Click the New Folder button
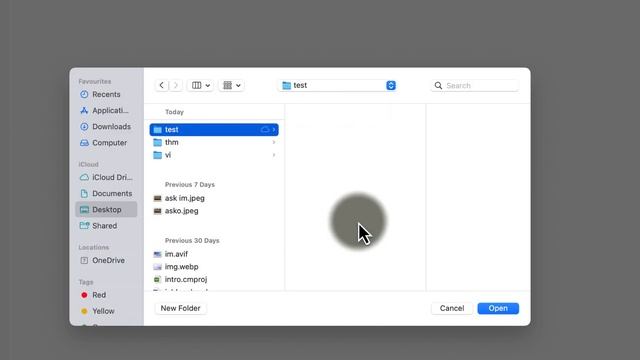This screenshot has width=640, height=360. 180,308
